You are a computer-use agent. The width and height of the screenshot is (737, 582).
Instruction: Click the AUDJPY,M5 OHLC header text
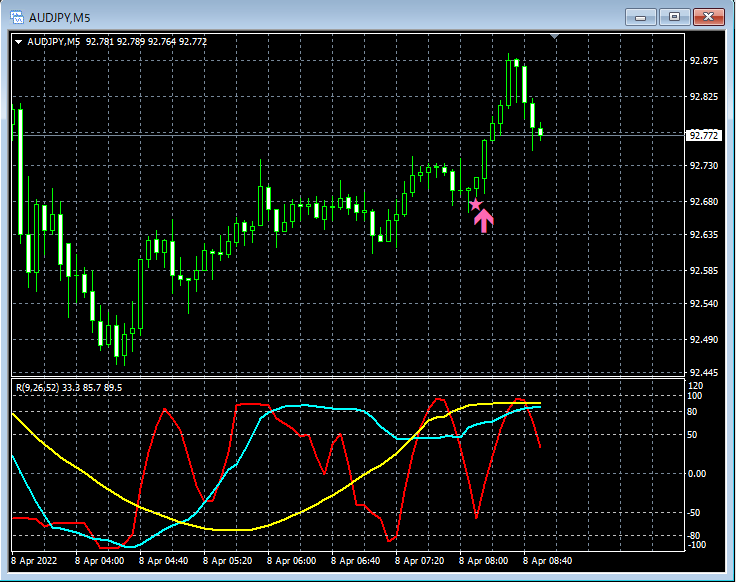[117, 42]
